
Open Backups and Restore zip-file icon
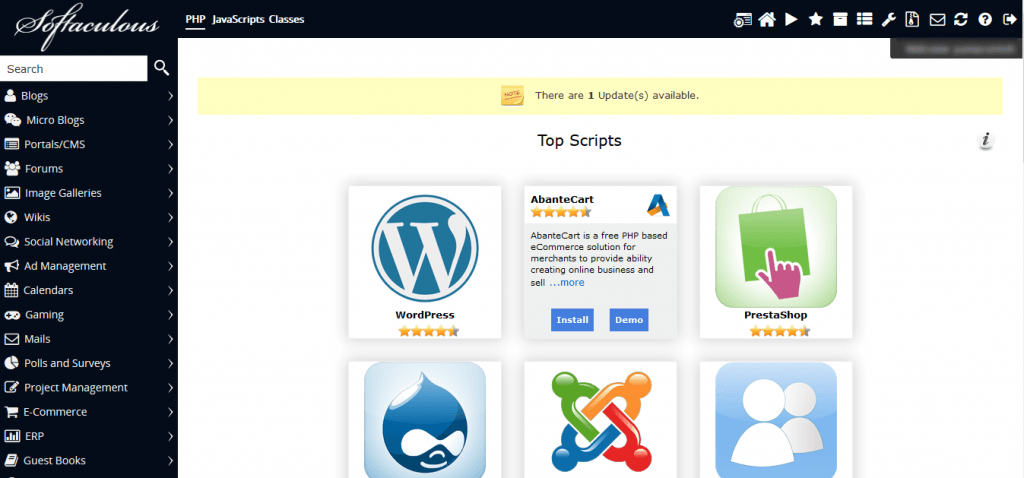(x=912, y=20)
